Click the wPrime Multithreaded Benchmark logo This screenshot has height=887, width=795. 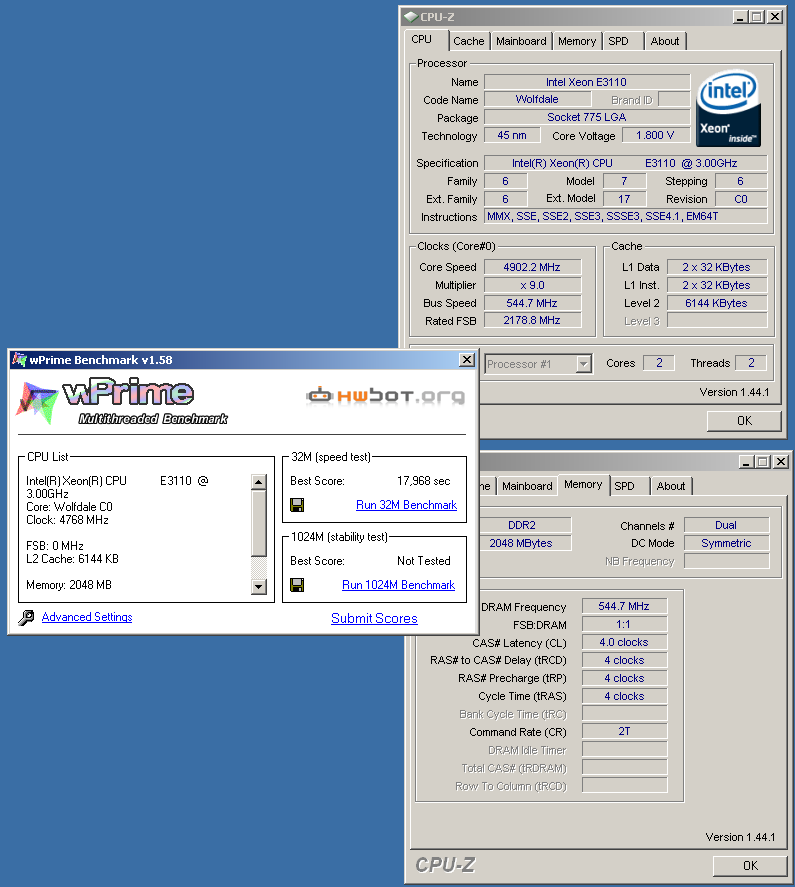point(122,401)
